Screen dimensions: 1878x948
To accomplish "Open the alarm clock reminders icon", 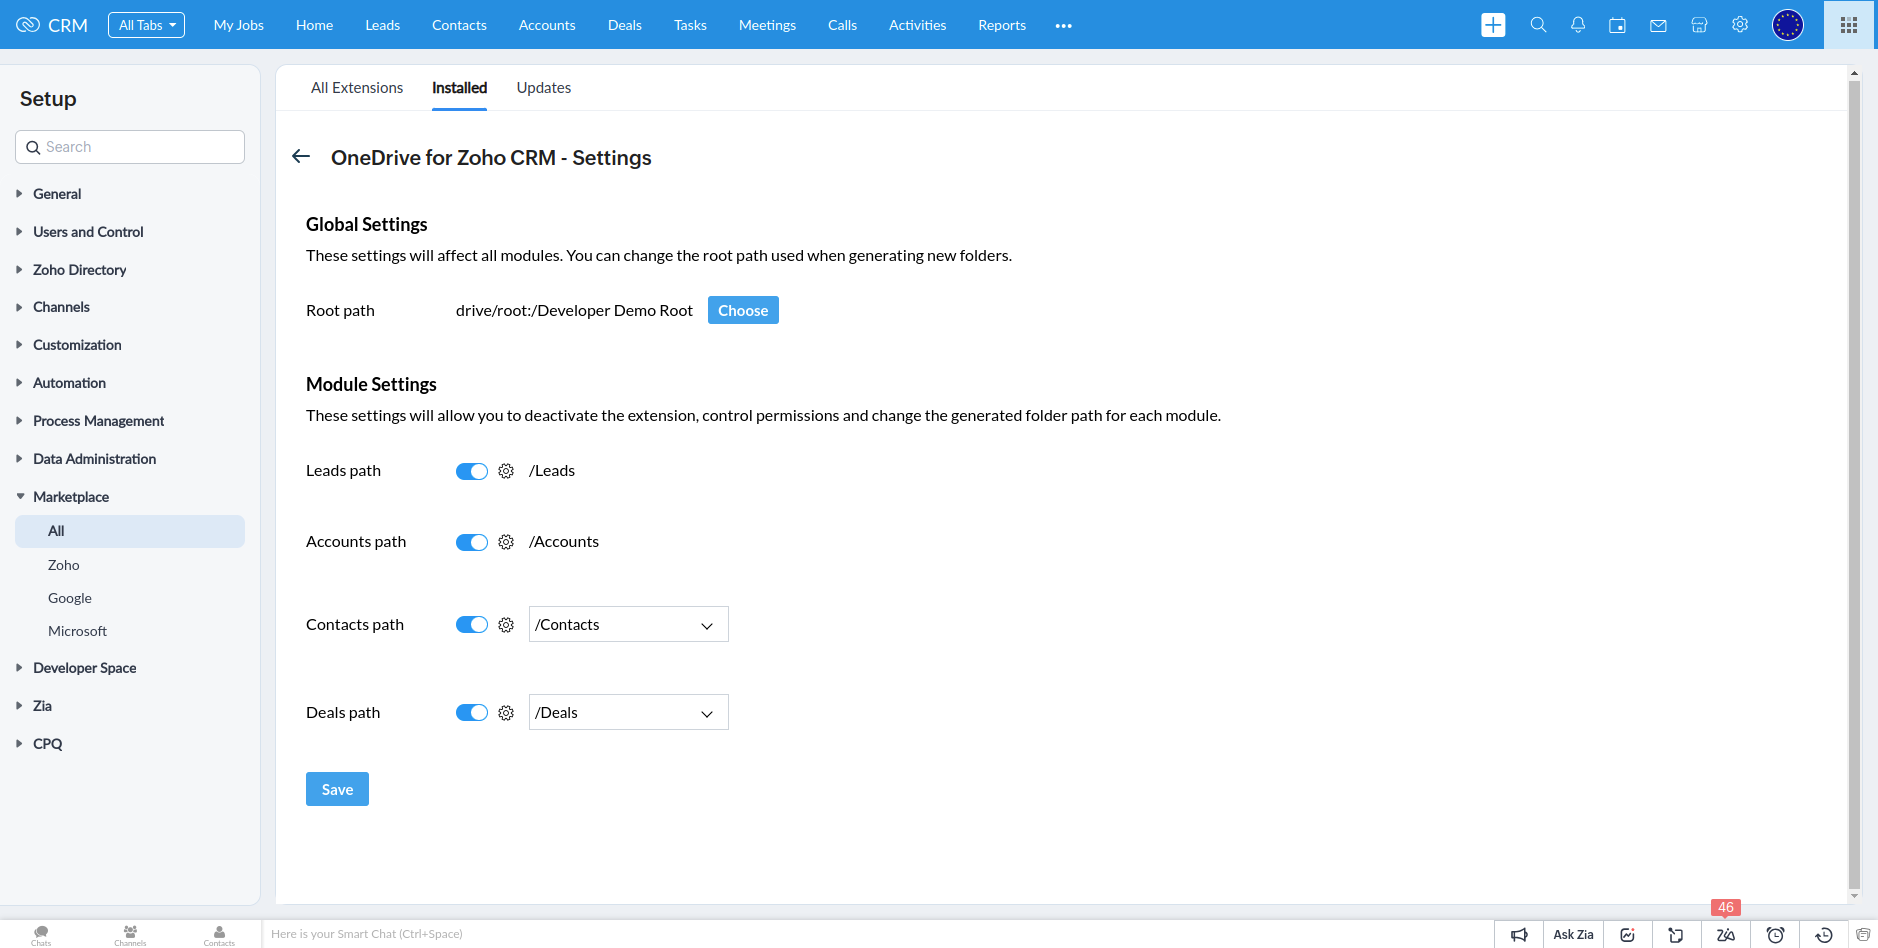I will (1775, 935).
